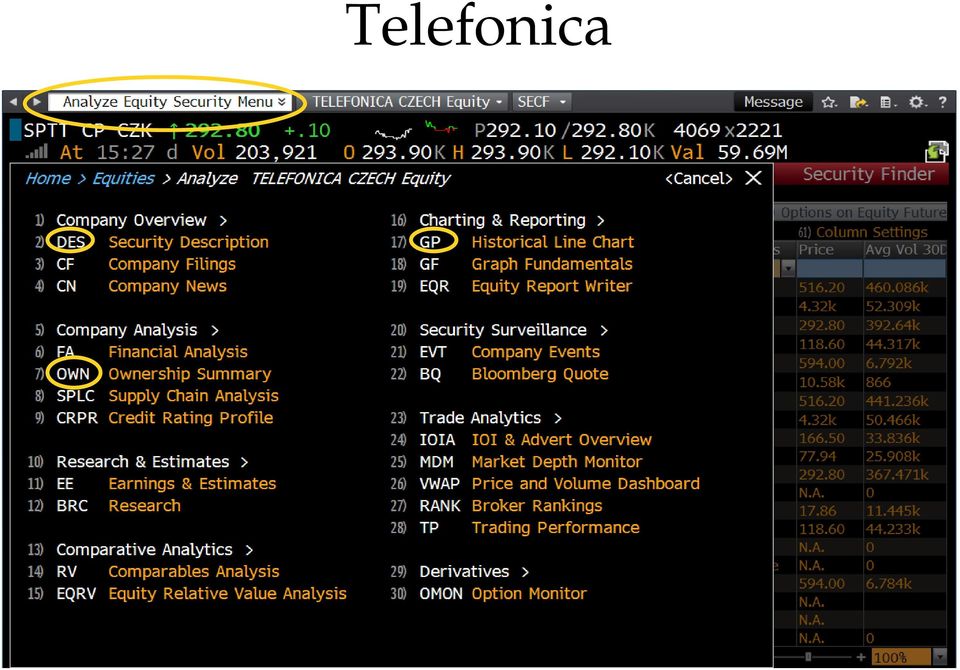The image size is (960, 670).
Task: Open IOIA IOI & Advert Overview
Action: [x=536, y=440]
